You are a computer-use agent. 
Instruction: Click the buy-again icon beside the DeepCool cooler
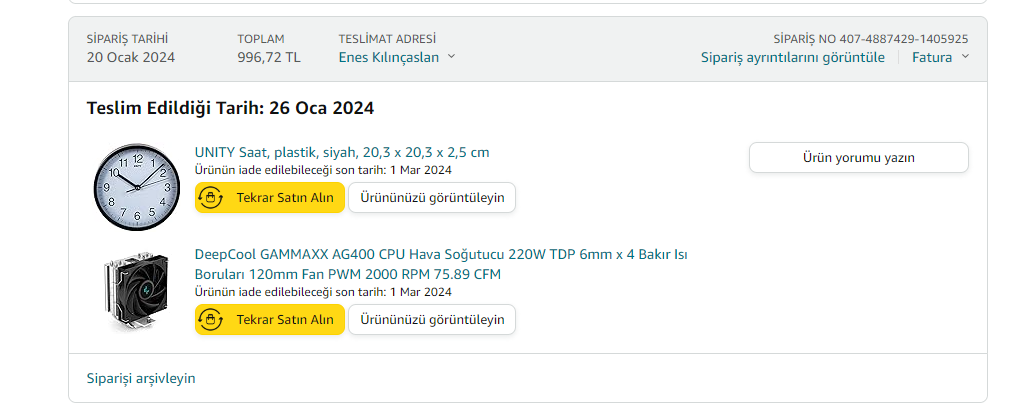[x=211, y=320]
